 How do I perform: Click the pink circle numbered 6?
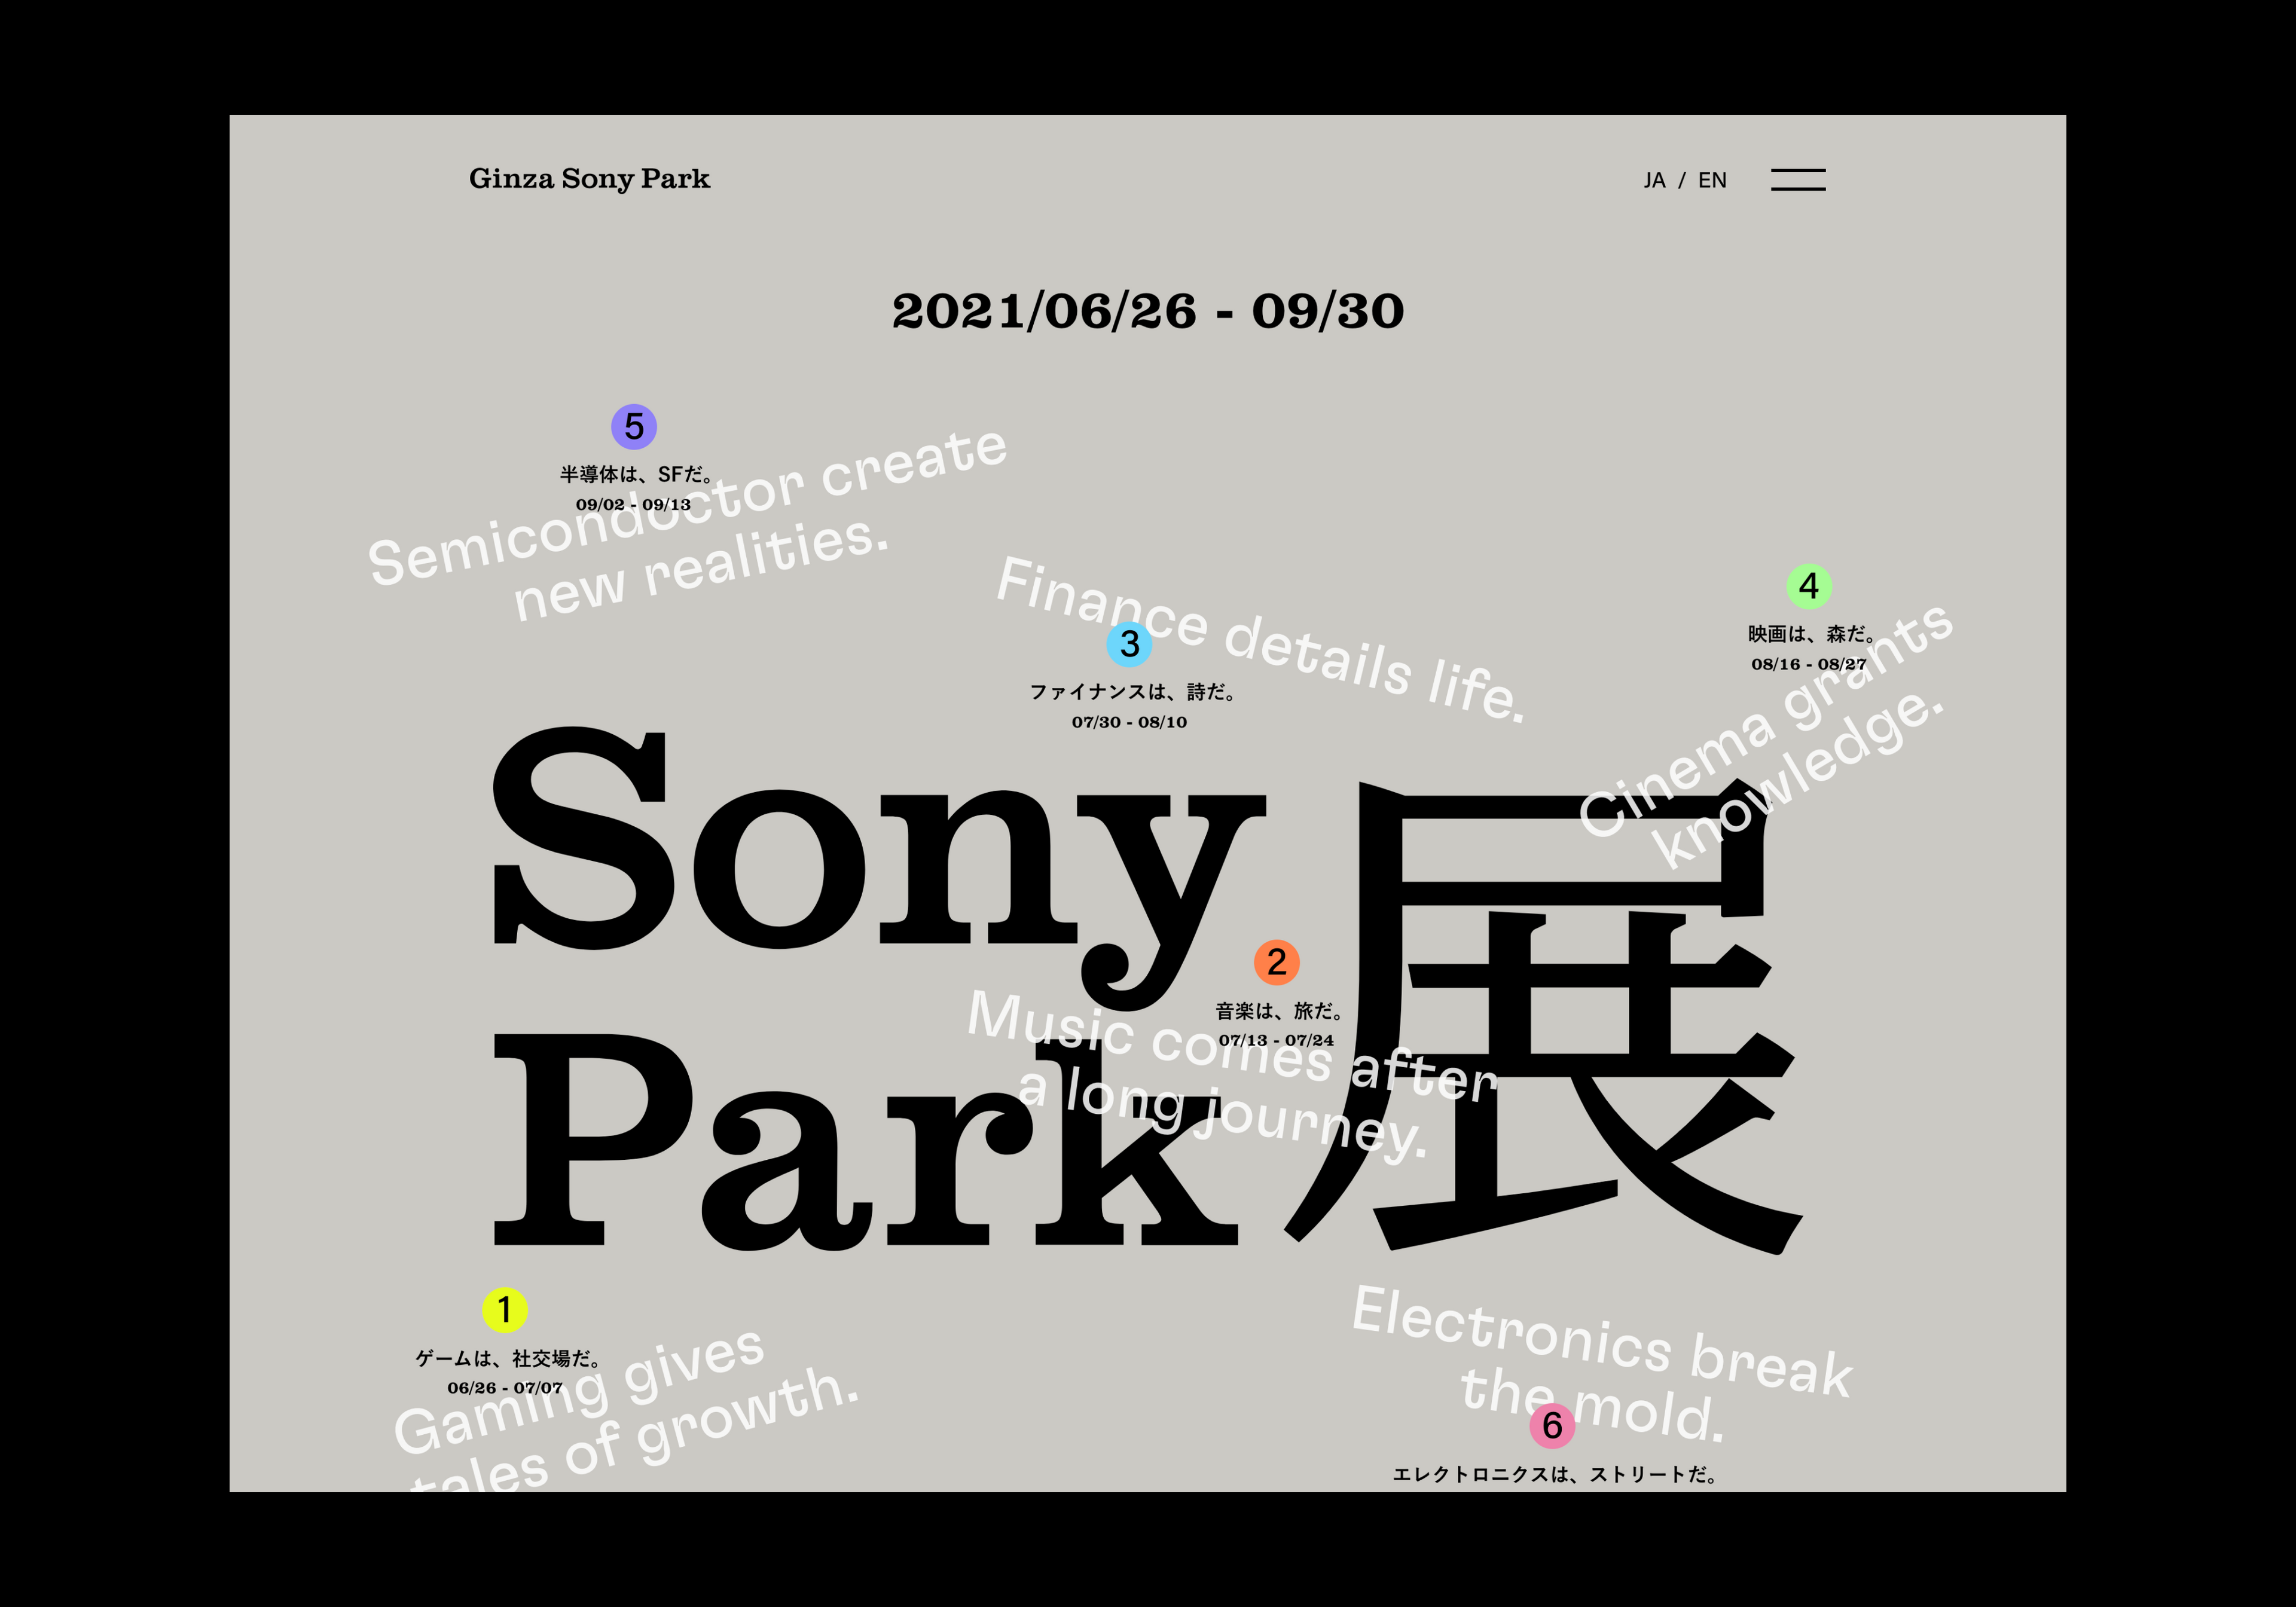(x=1552, y=1426)
